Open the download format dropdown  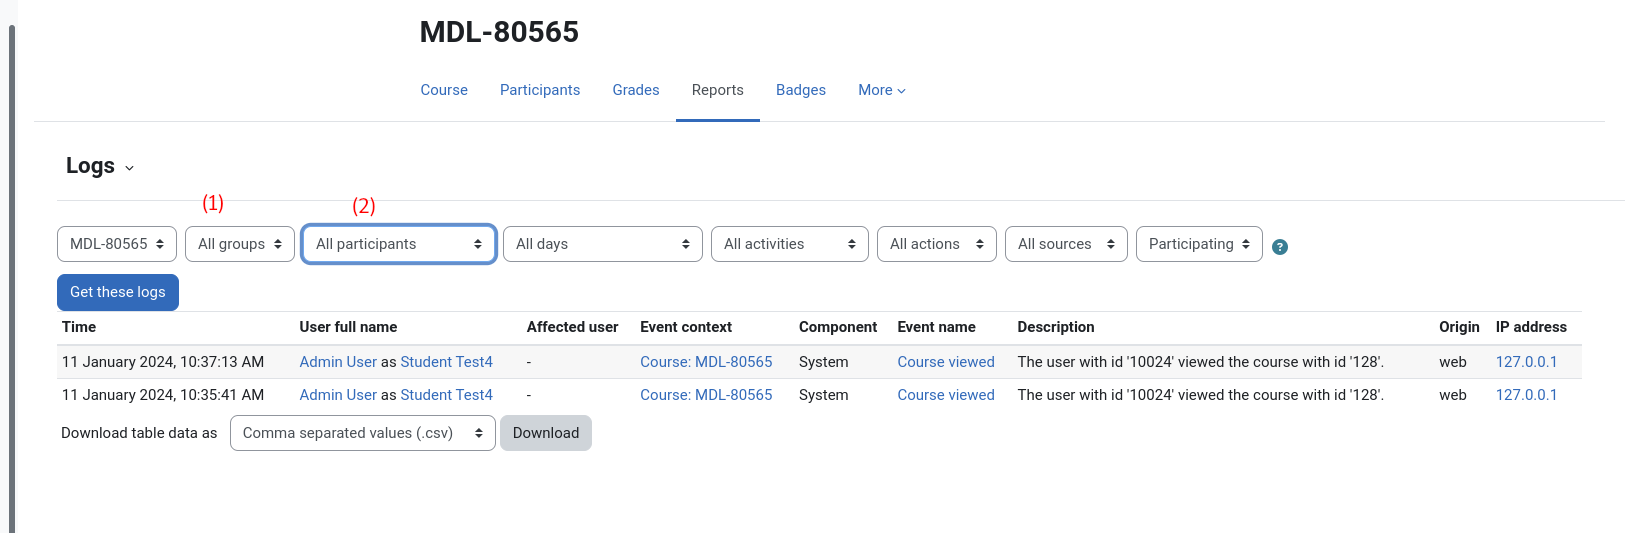363,433
